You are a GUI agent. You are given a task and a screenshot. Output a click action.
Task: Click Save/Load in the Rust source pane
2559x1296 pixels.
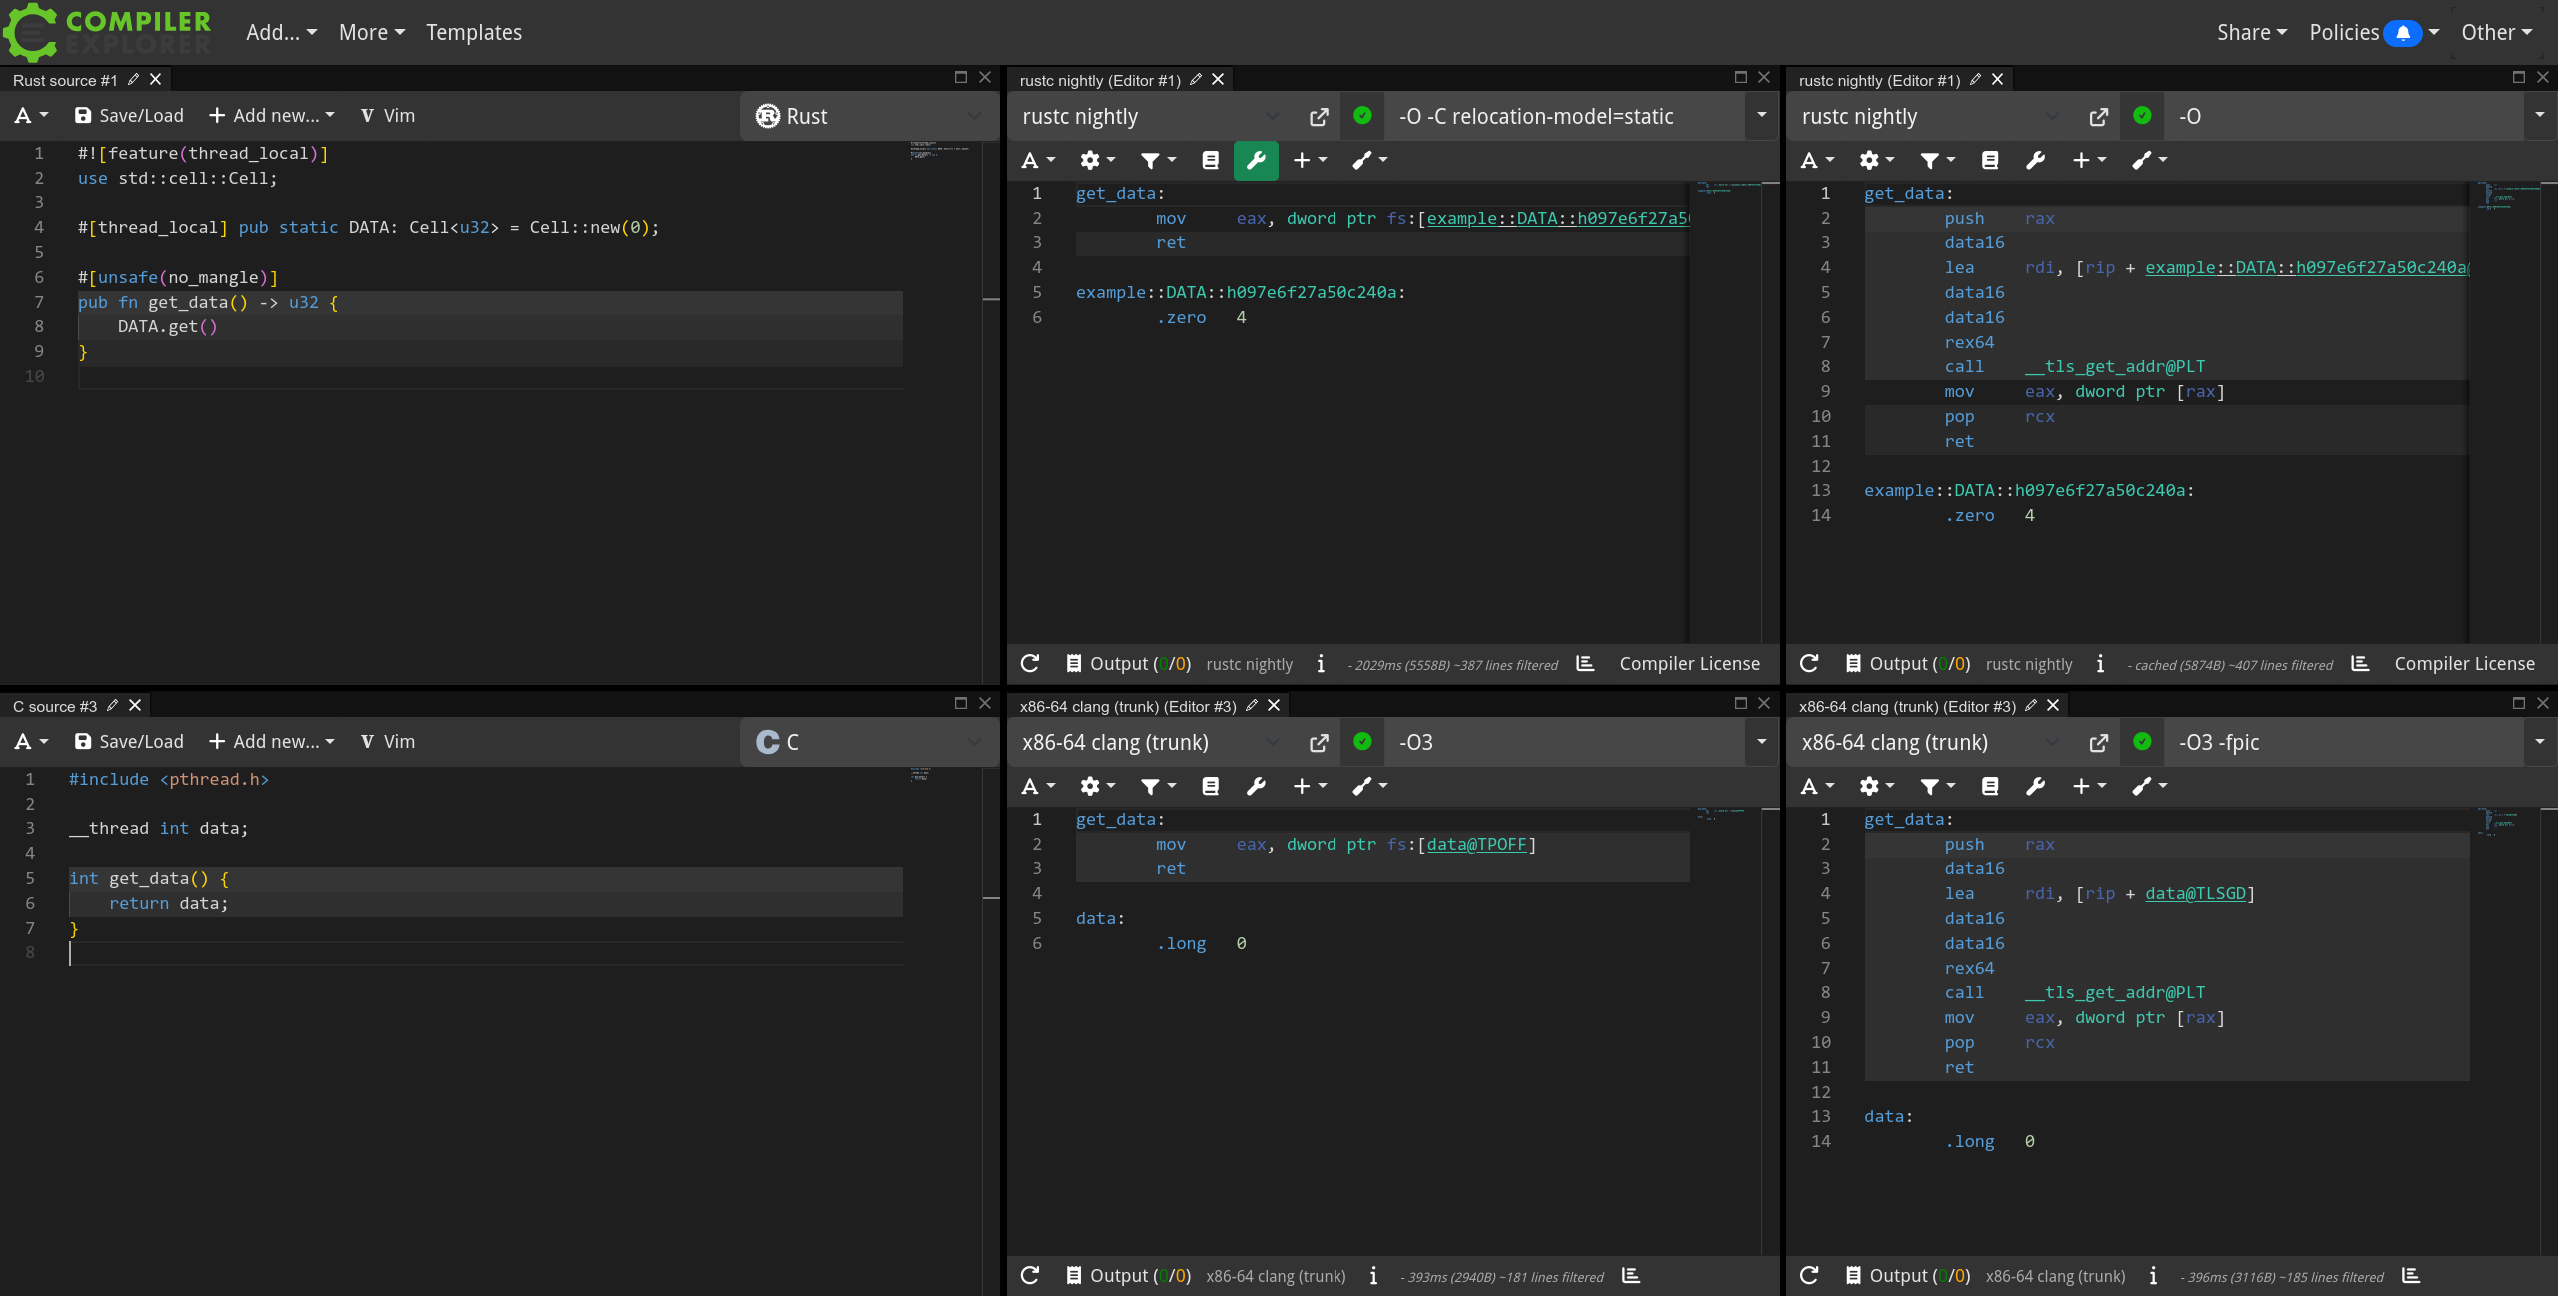[130, 116]
